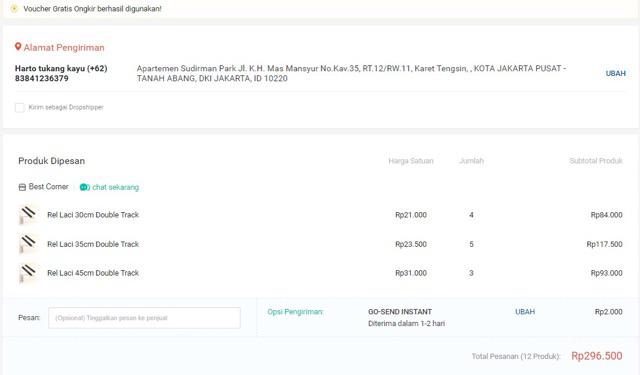Click the Best Corner shop name

pyautogui.click(x=49, y=187)
